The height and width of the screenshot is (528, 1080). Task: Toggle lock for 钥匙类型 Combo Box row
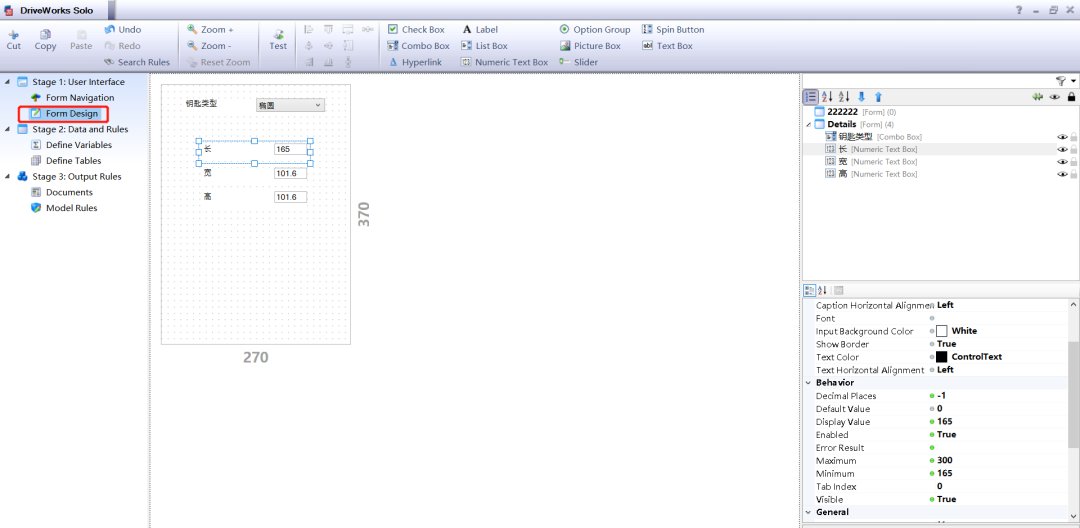1073,137
